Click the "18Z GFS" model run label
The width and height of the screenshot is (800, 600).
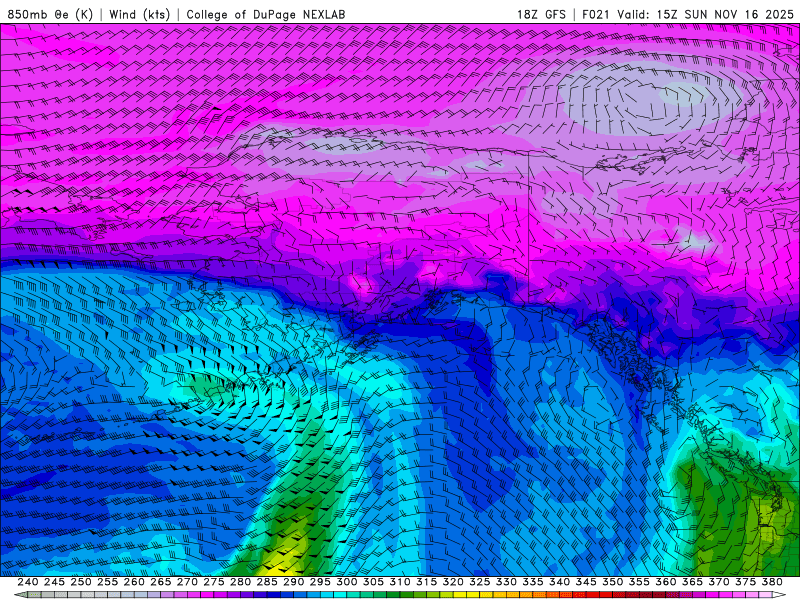[541, 14]
